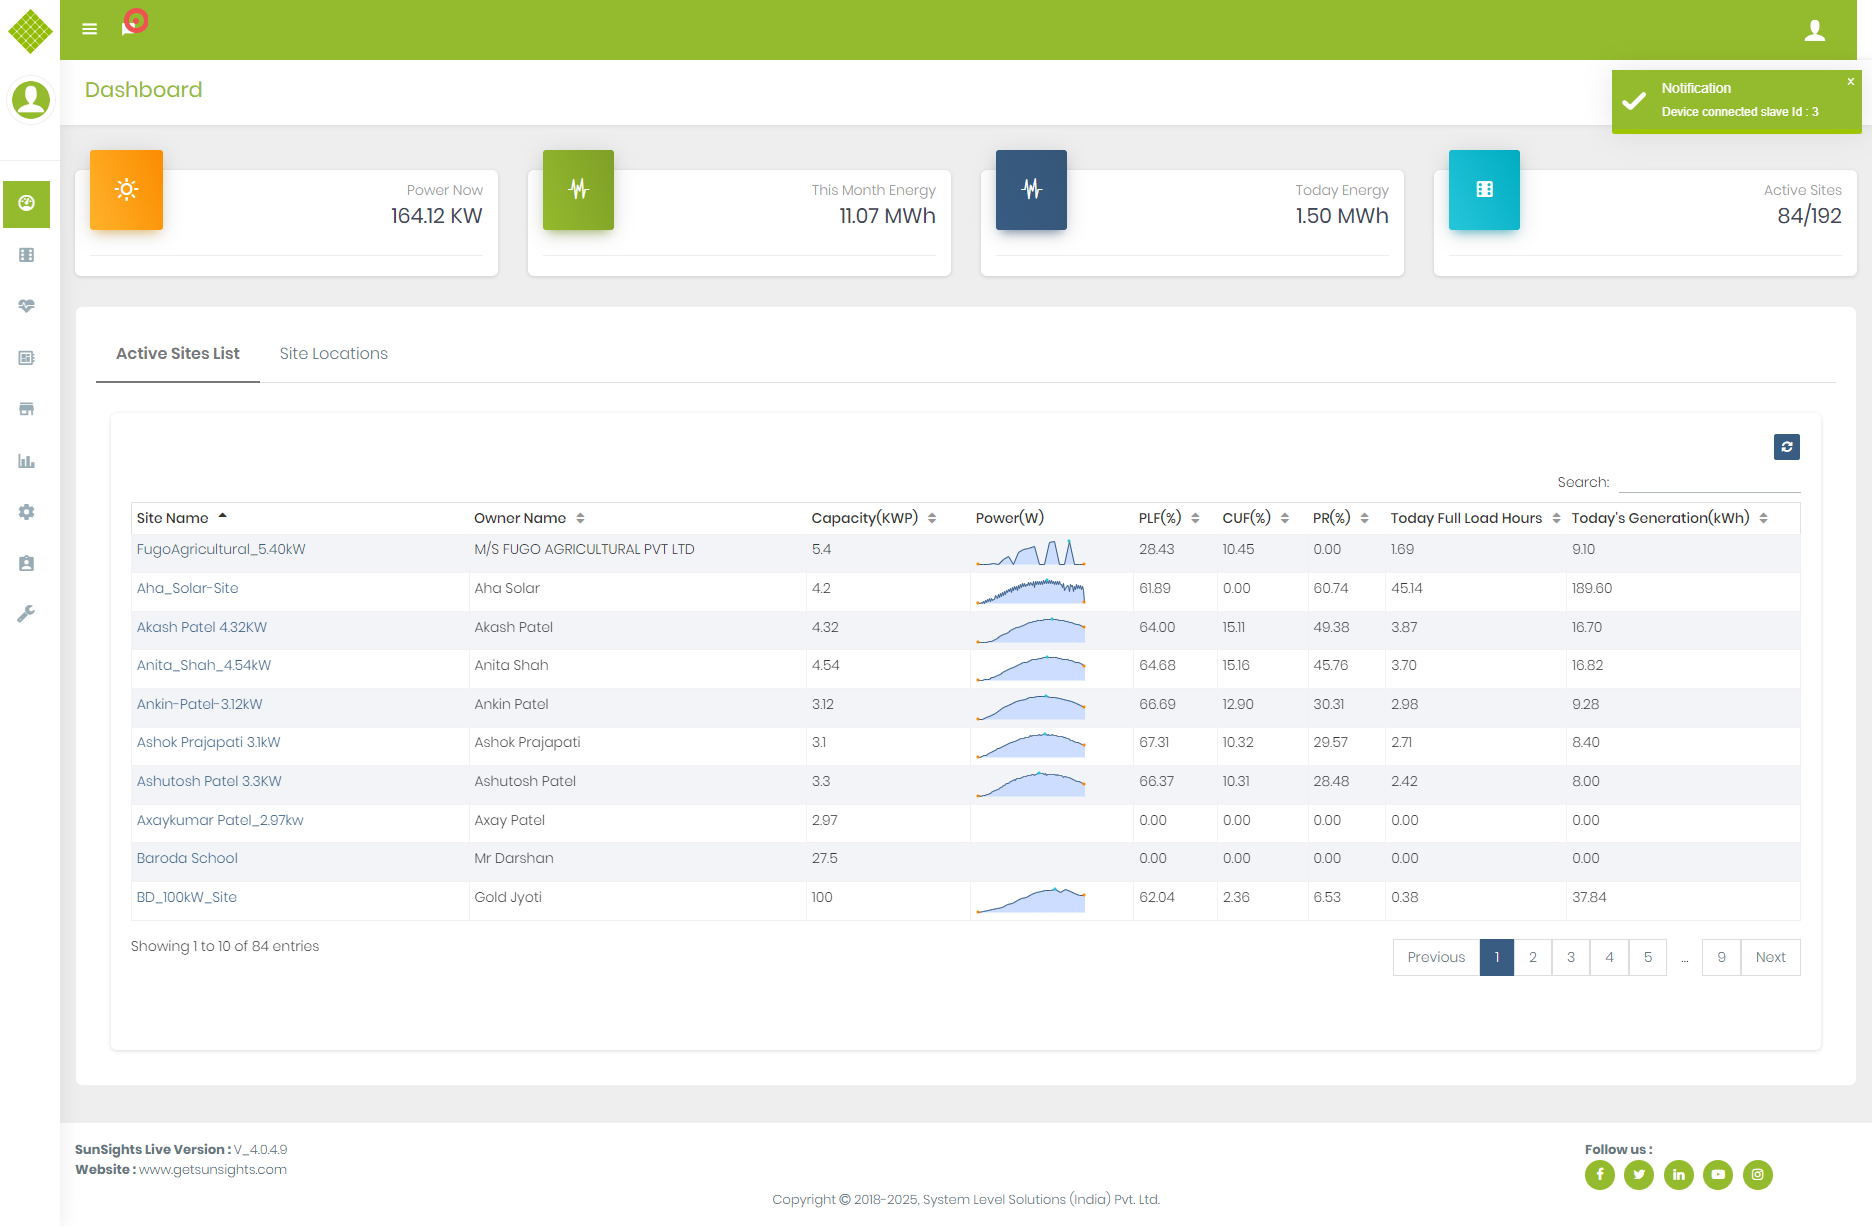Open the bar chart icon in sidebar
Viewport: 1872px width, 1227px height.
[x=27, y=461]
